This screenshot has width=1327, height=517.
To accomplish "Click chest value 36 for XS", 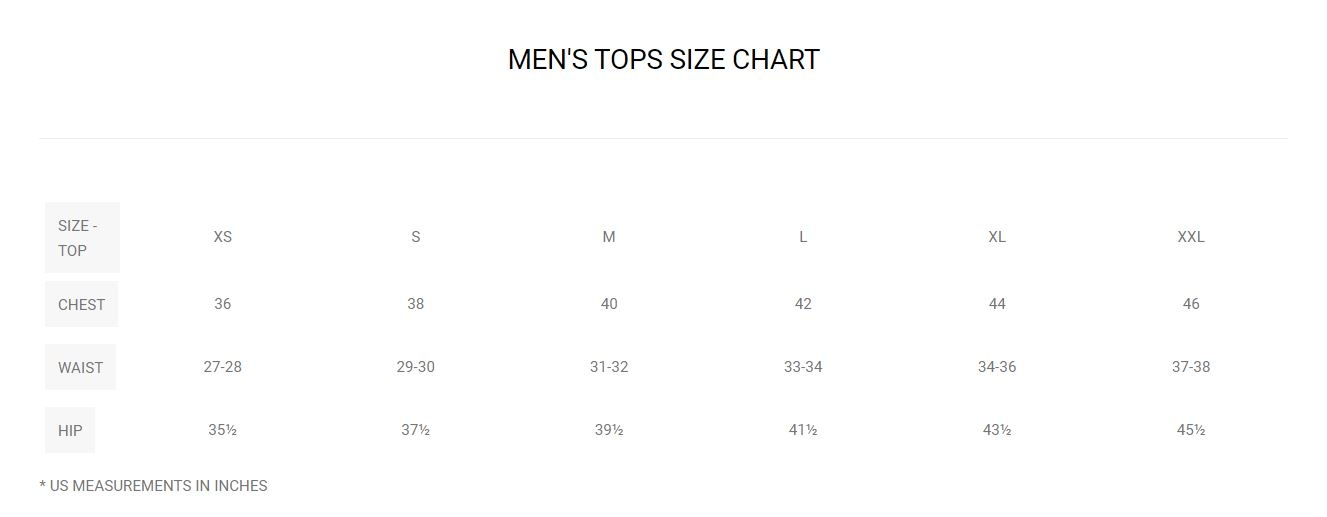I will [223, 304].
